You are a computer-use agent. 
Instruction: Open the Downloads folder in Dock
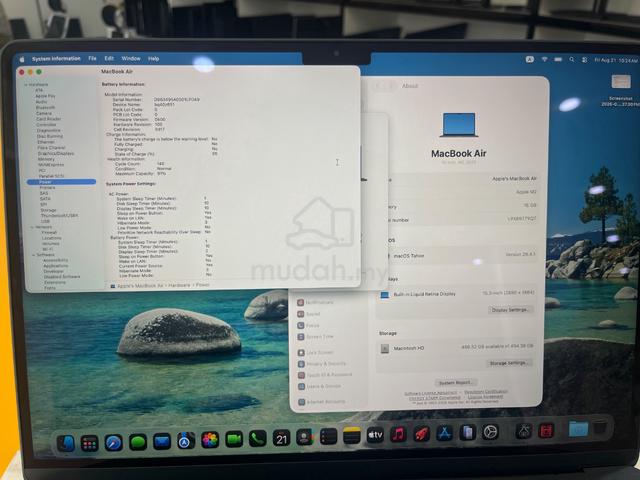click(578, 429)
